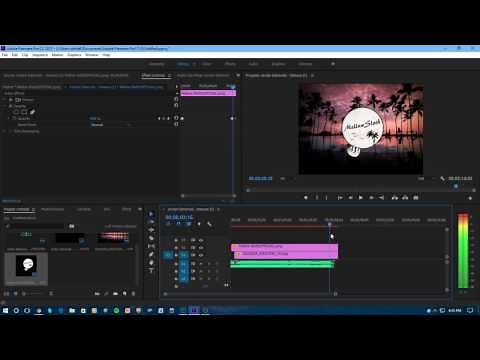Click the Extract button

(405, 198)
